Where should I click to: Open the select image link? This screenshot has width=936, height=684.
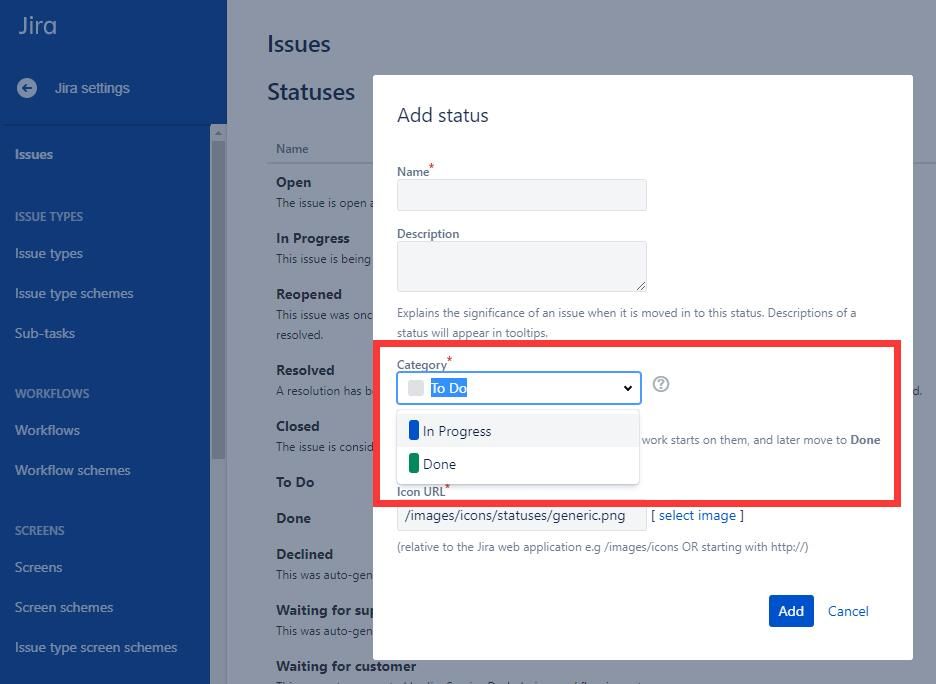coord(697,515)
